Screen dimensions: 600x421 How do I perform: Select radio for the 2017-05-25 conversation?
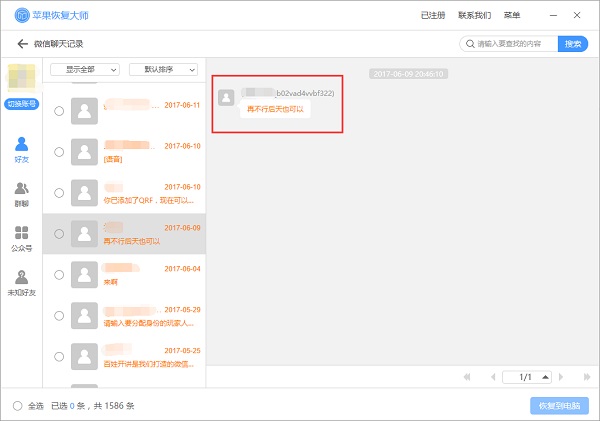[59, 357]
